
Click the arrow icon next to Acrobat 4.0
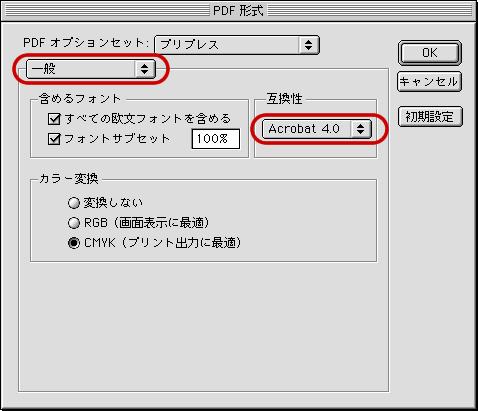[360, 129]
